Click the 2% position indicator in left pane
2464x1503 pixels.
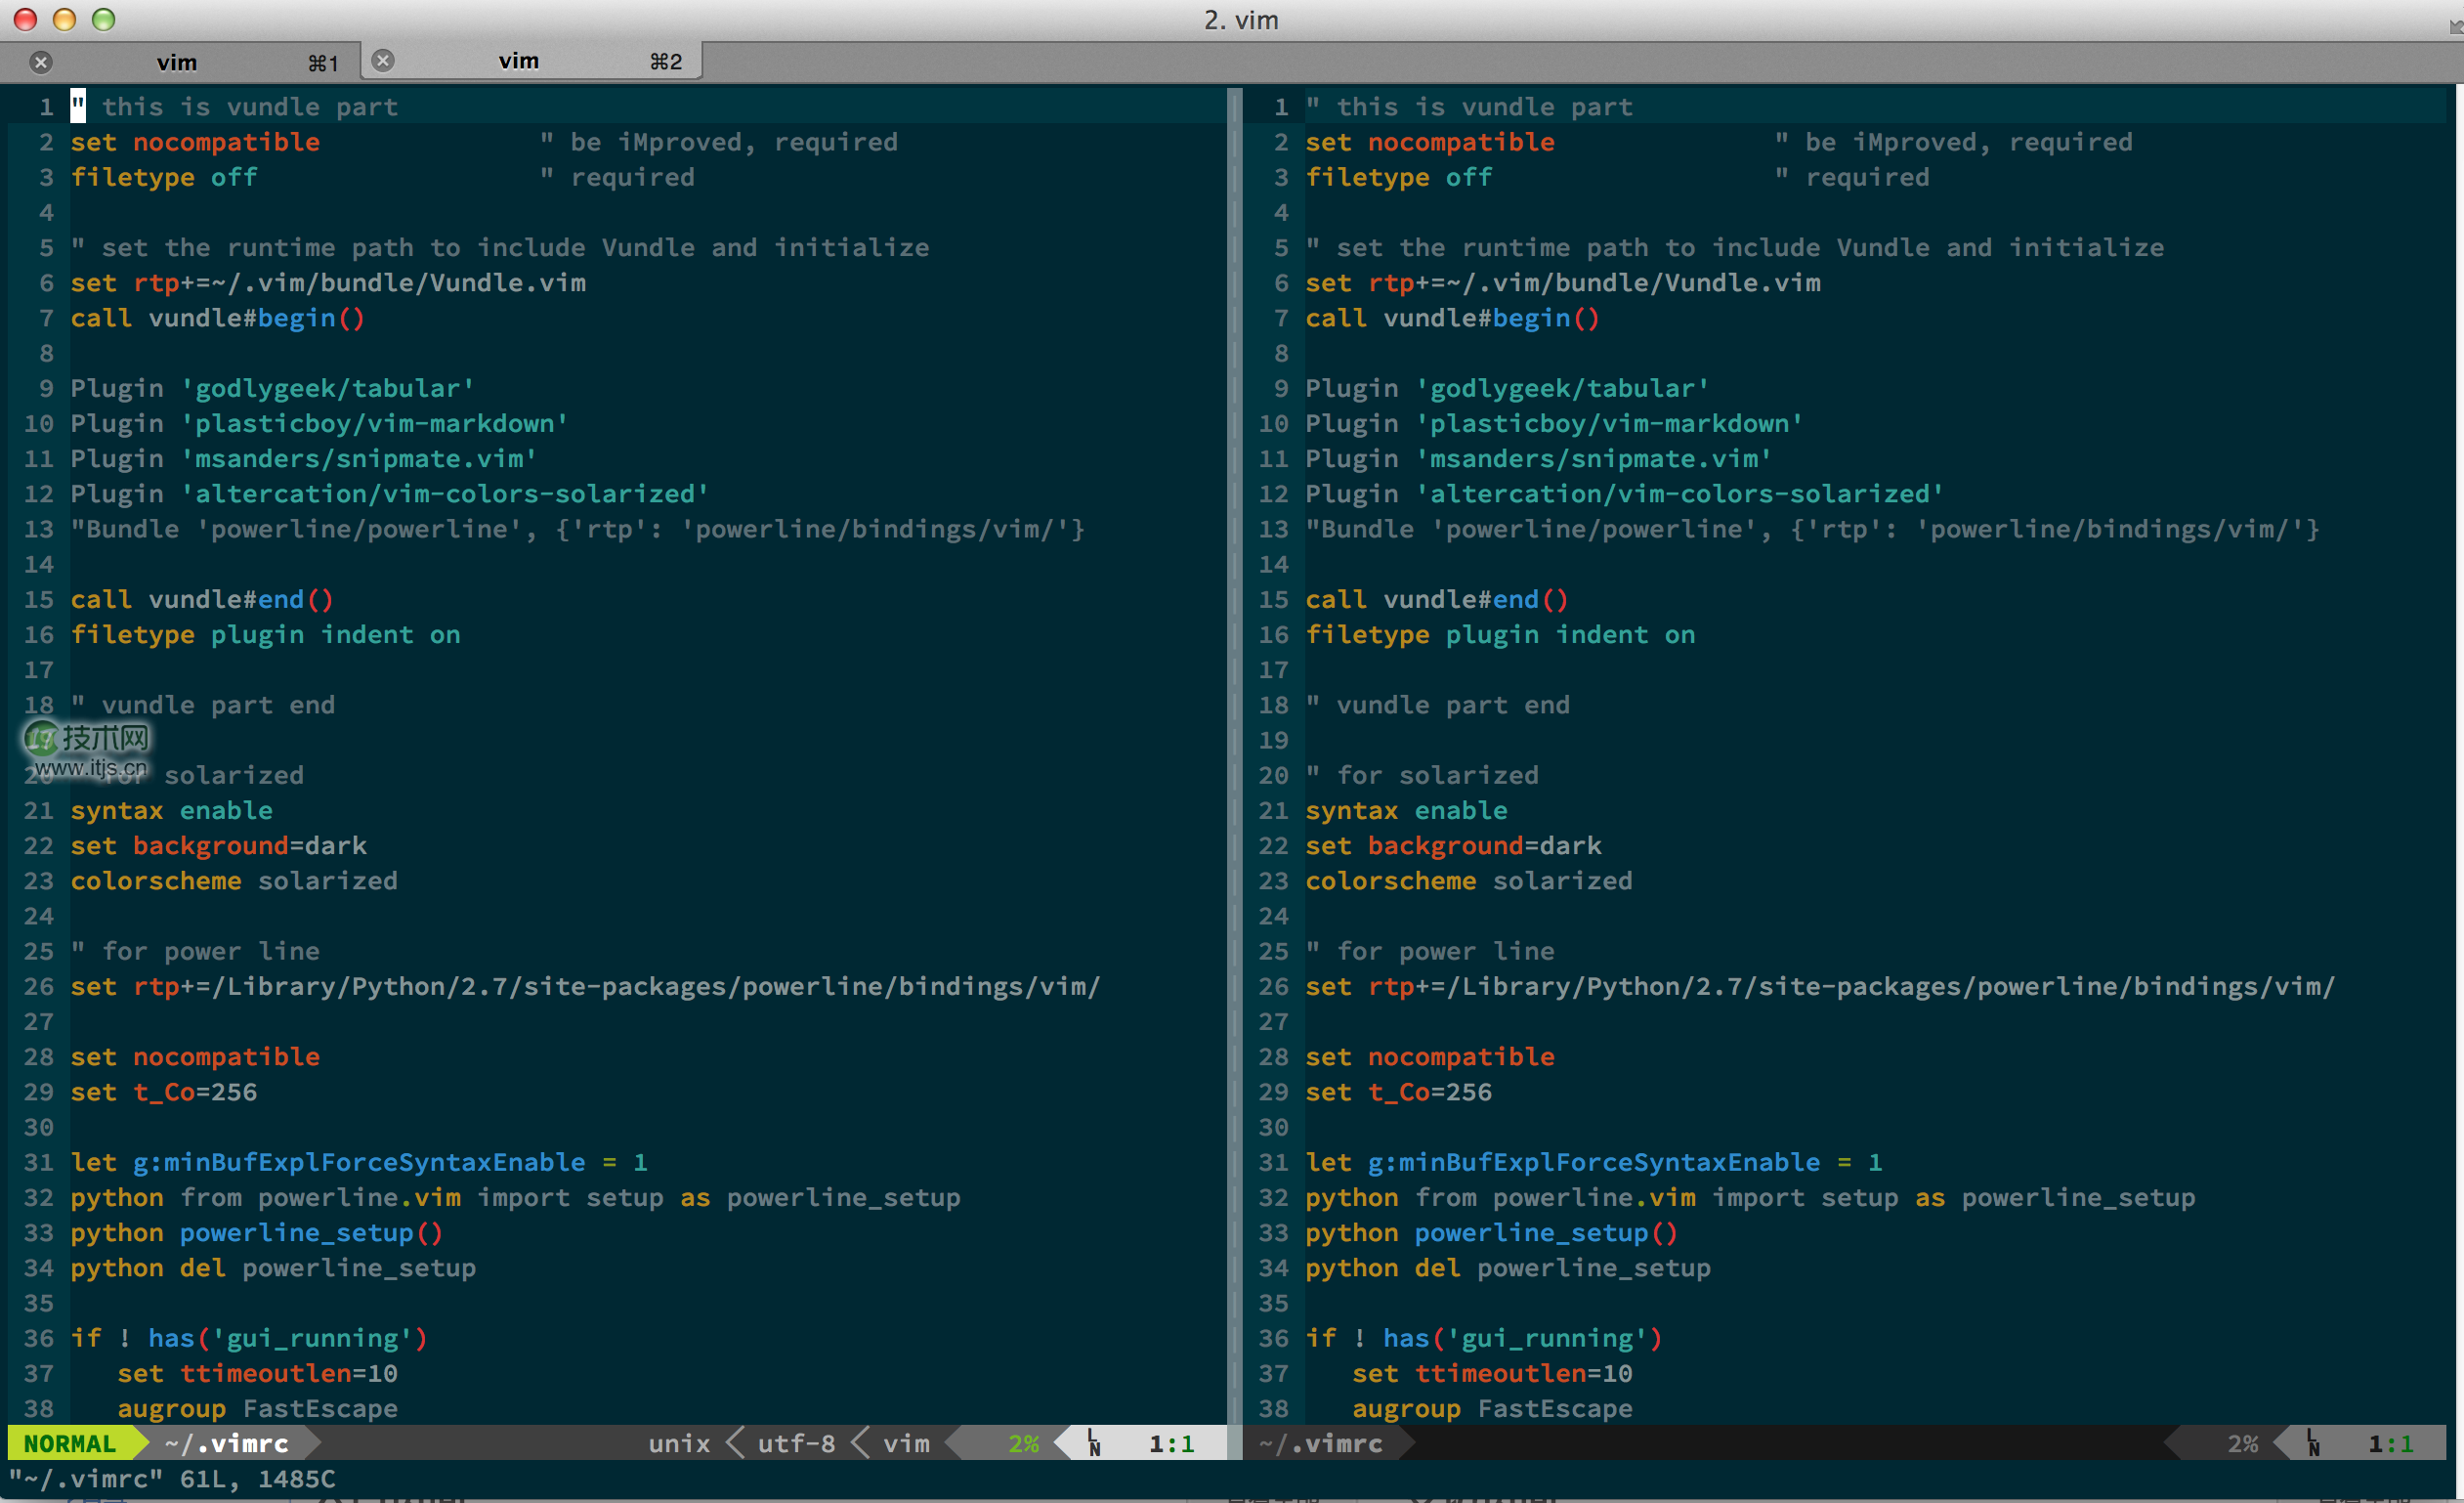[x=1024, y=1443]
